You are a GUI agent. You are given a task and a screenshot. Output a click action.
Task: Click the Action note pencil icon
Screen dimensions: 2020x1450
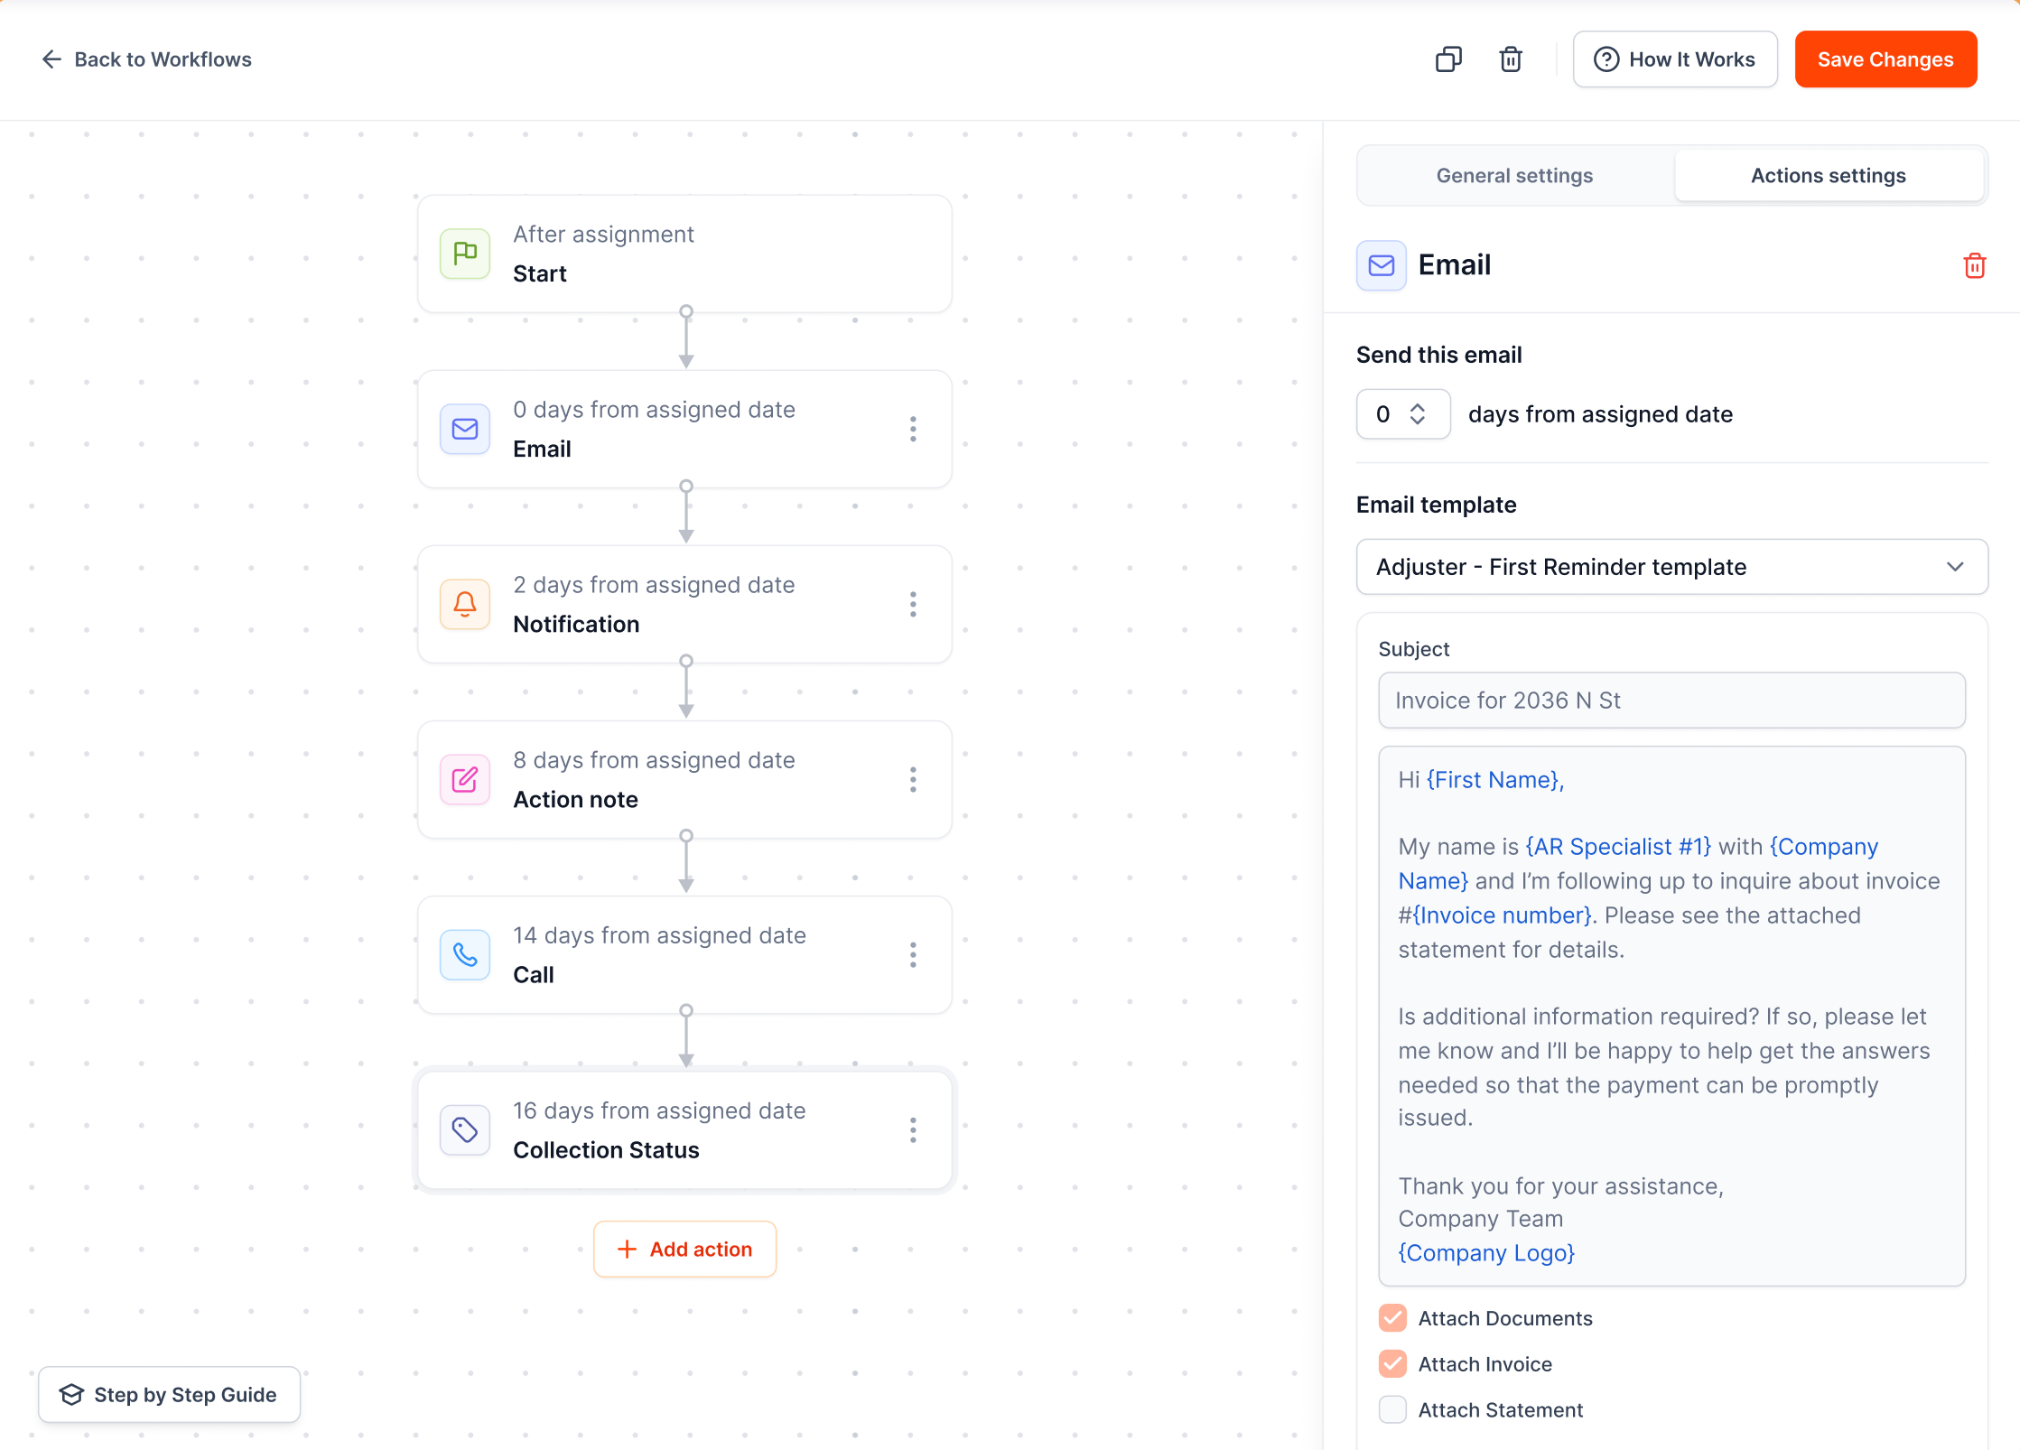point(465,780)
